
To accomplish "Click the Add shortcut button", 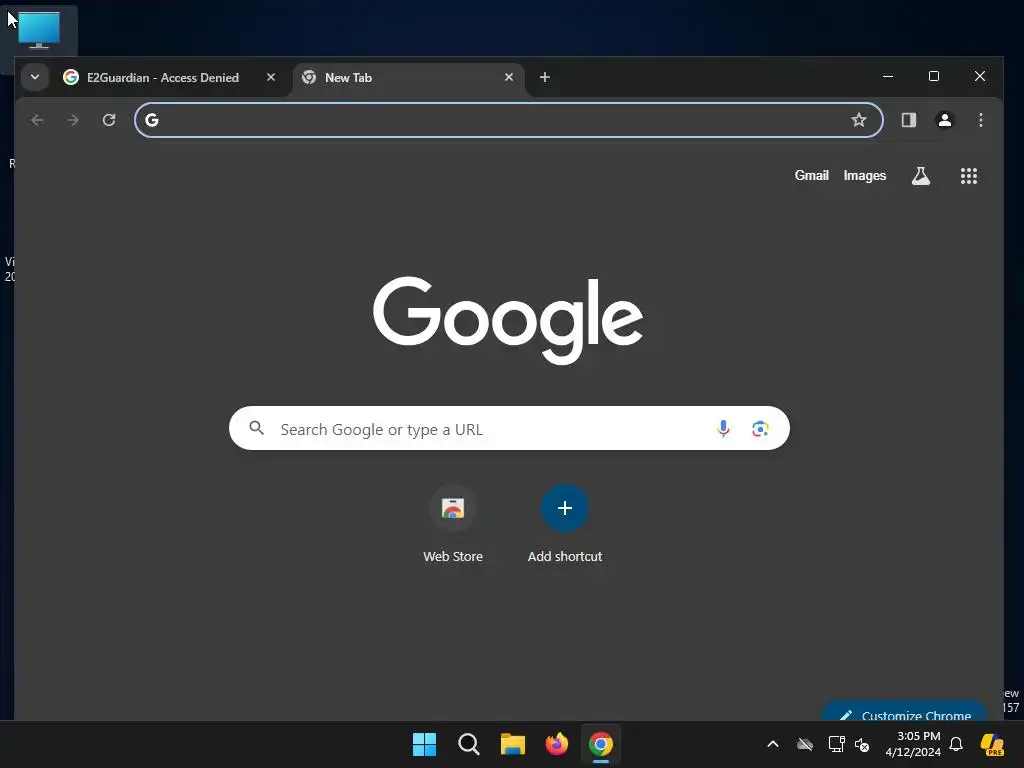I will click(565, 524).
